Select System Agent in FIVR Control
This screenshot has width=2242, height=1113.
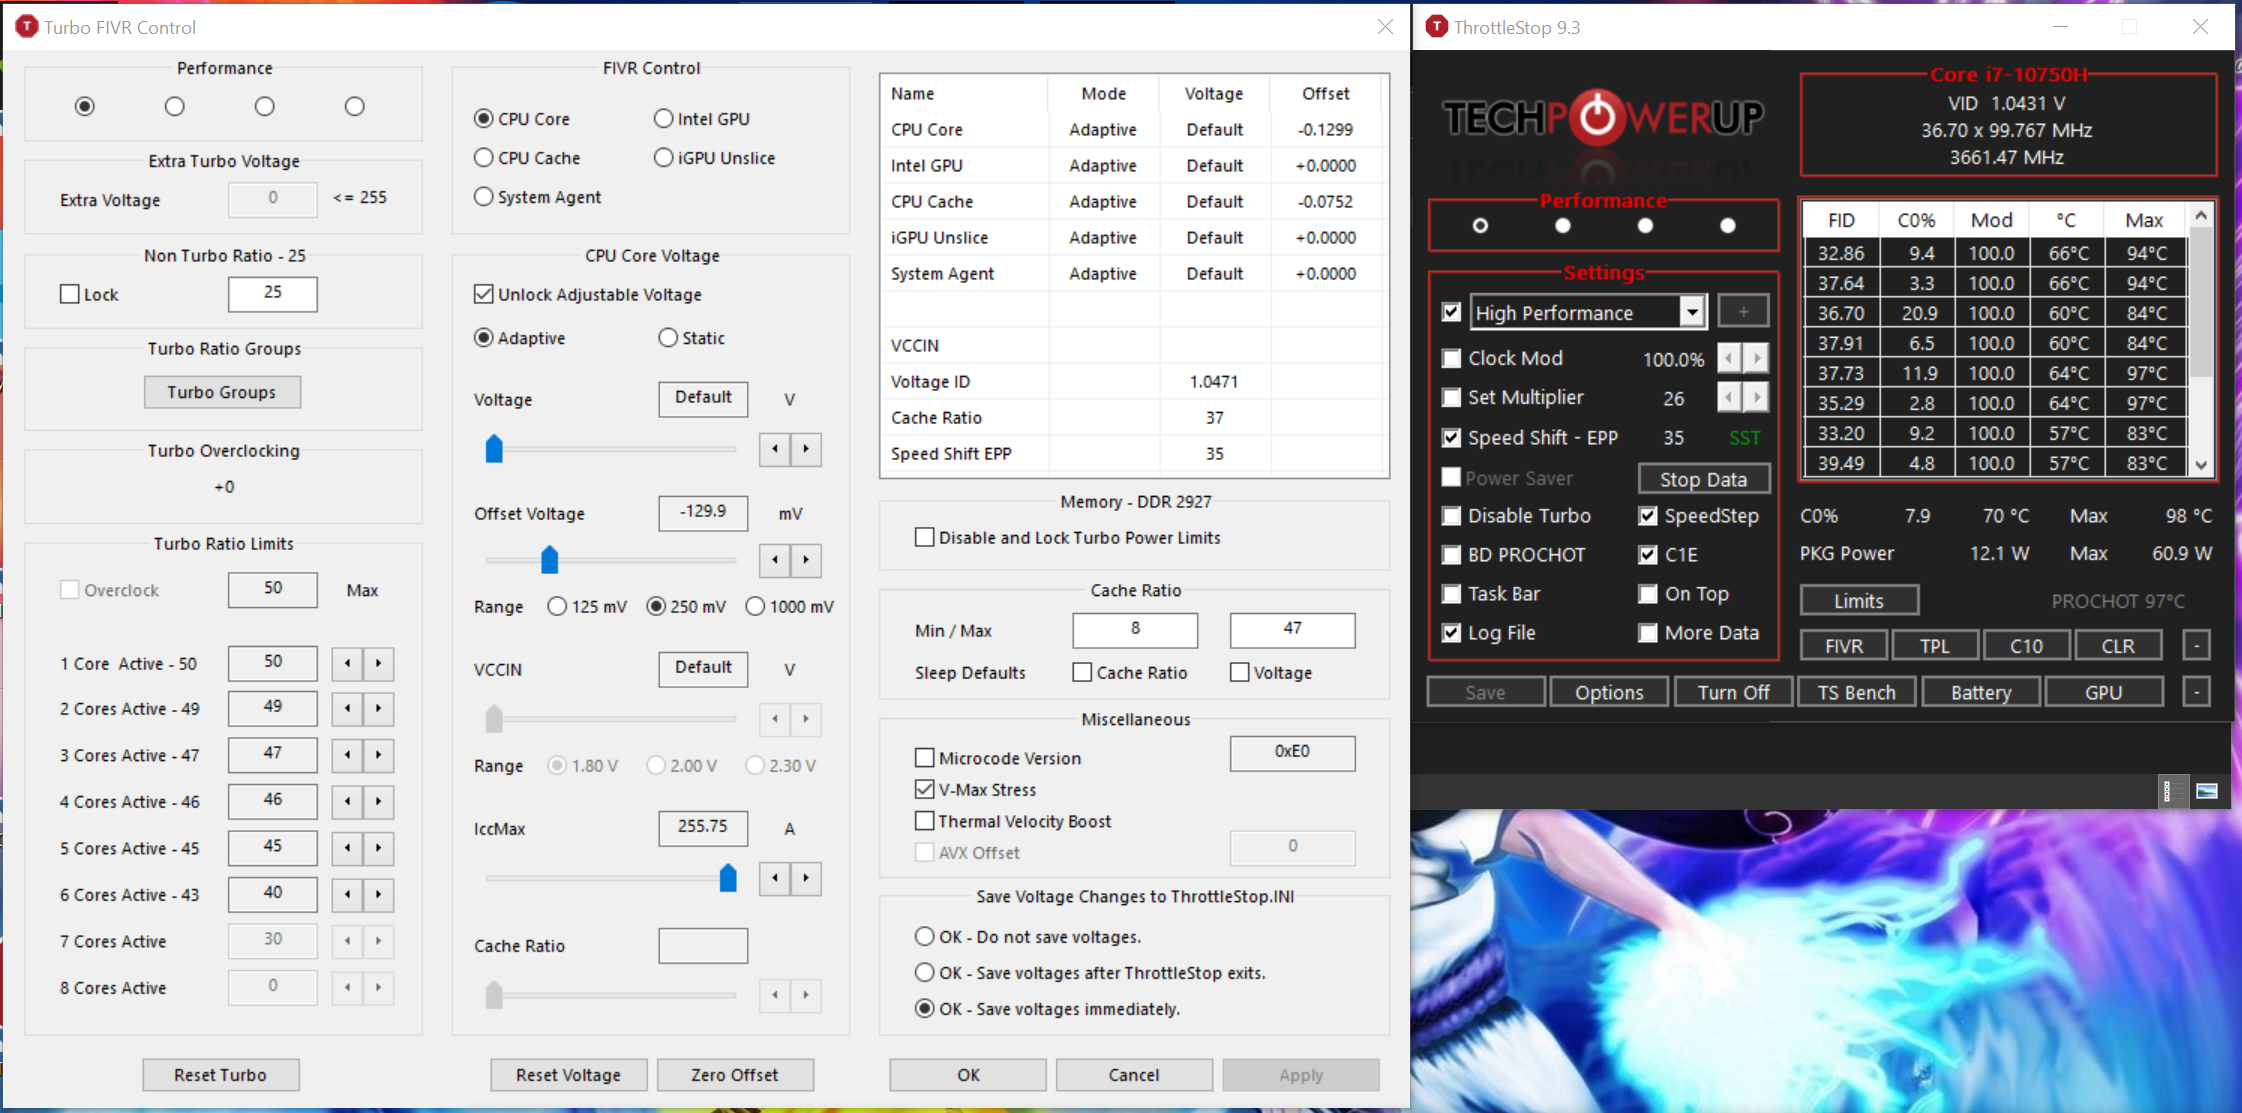[484, 197]
